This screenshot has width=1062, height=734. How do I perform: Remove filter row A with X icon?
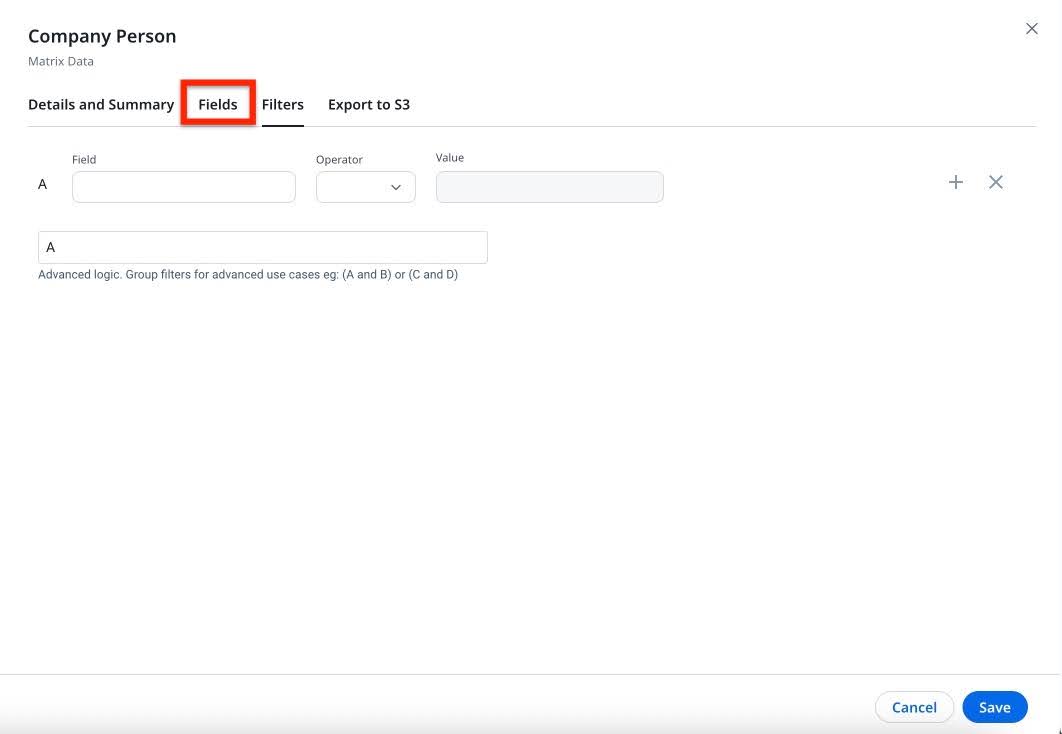tap(995, 182)
